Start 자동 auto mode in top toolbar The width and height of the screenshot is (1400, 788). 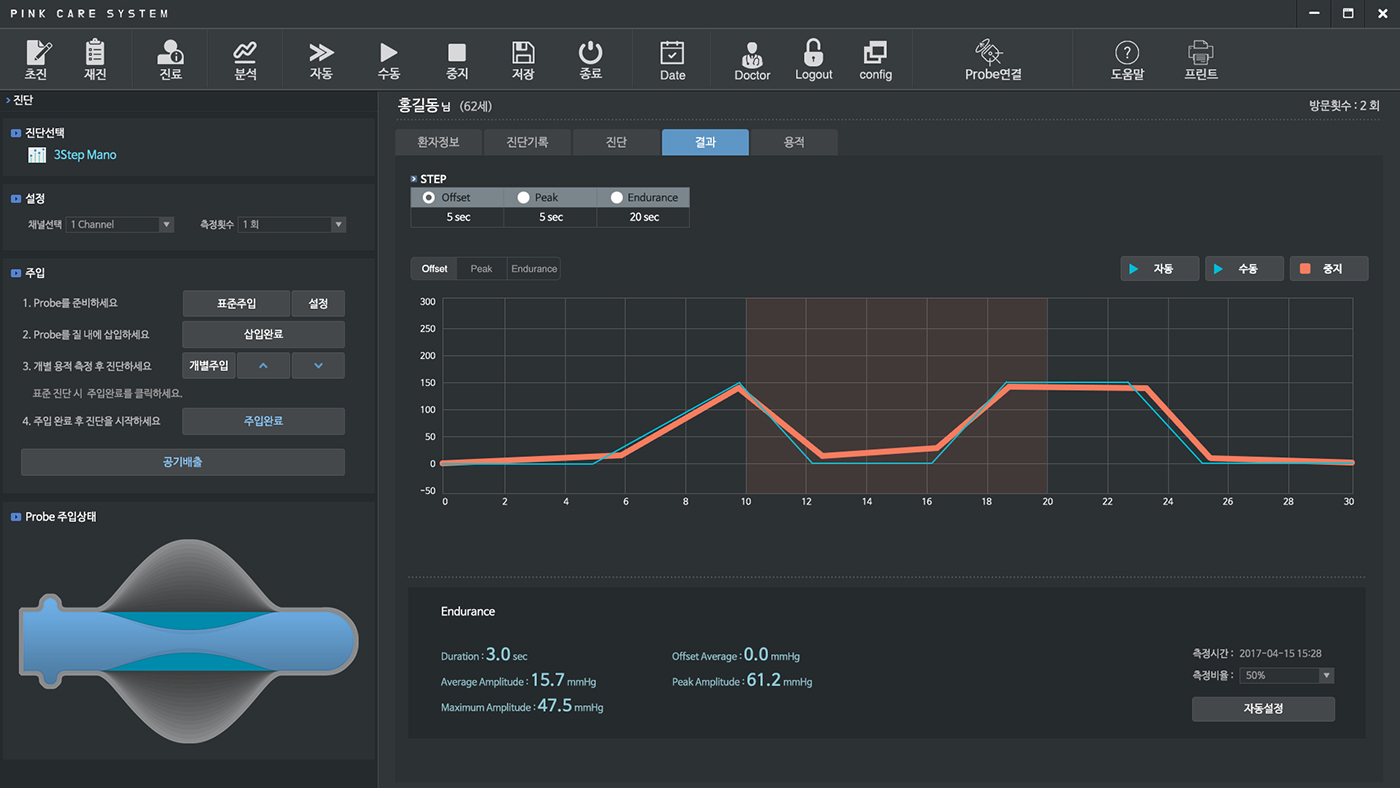tap(321, 60)
